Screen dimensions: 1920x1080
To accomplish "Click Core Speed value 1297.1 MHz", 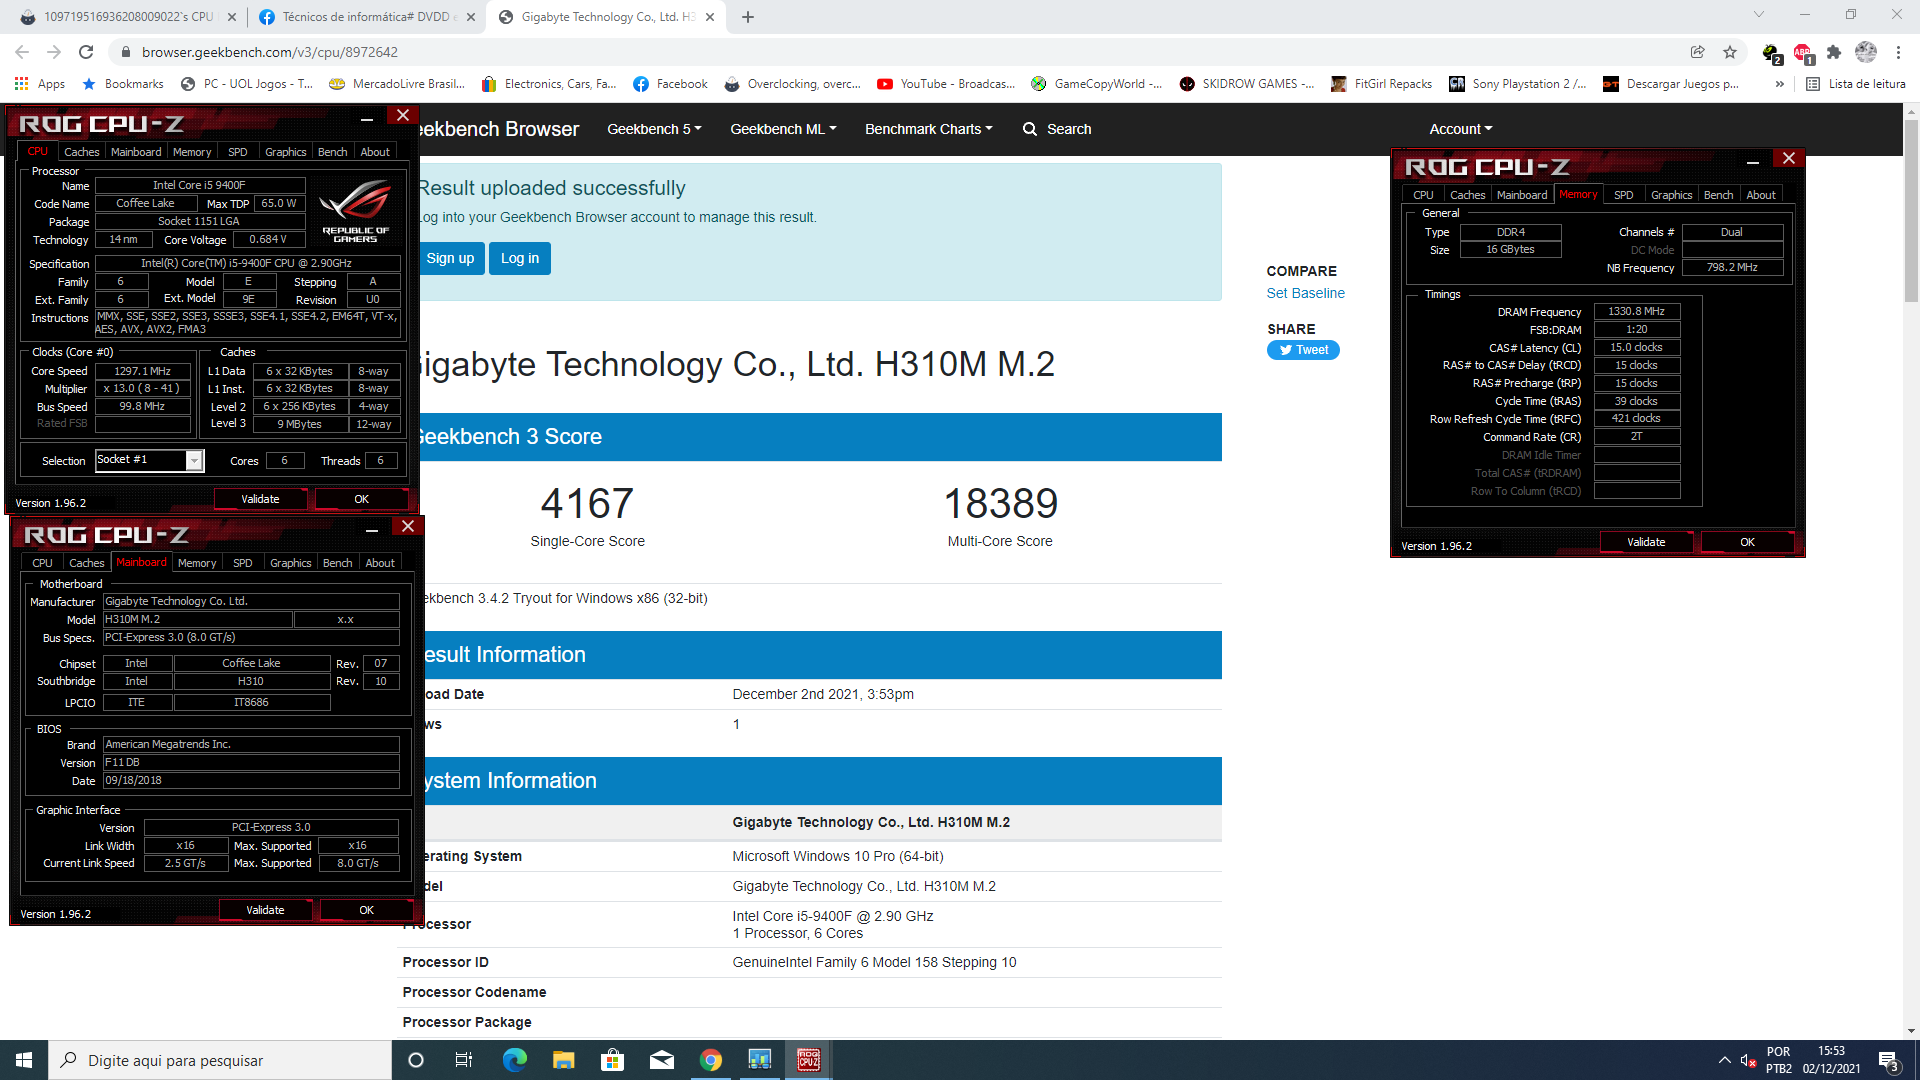I will tap(142, 371).
